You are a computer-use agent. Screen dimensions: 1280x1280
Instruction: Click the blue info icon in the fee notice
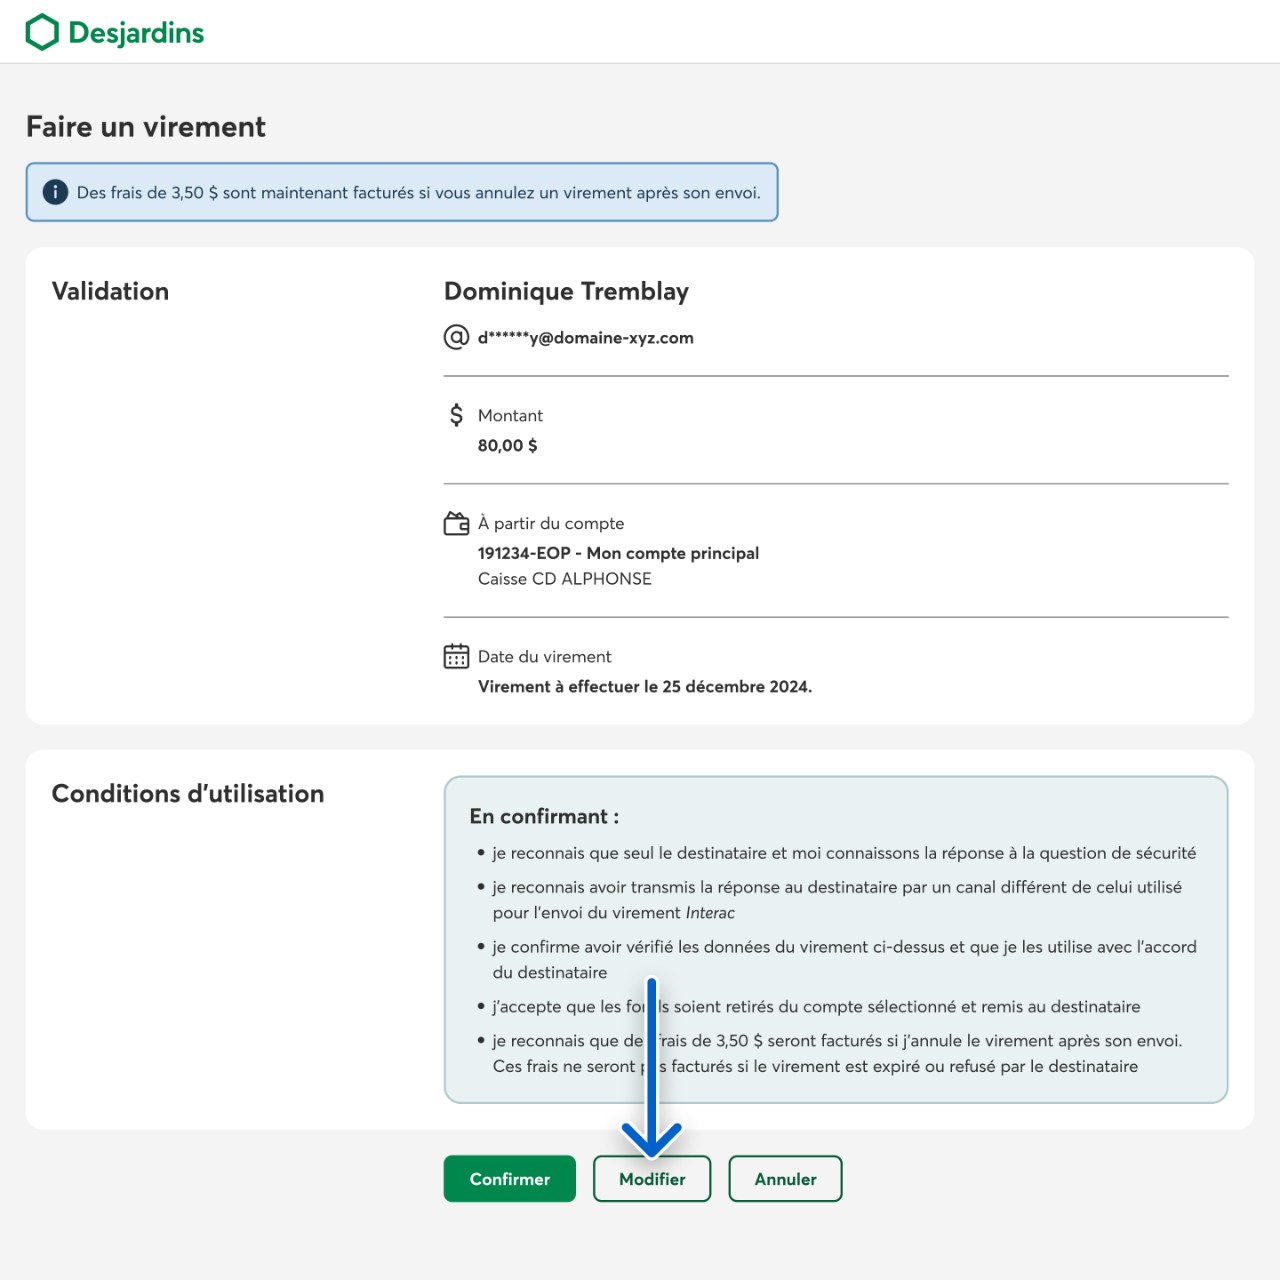[55, 192]
